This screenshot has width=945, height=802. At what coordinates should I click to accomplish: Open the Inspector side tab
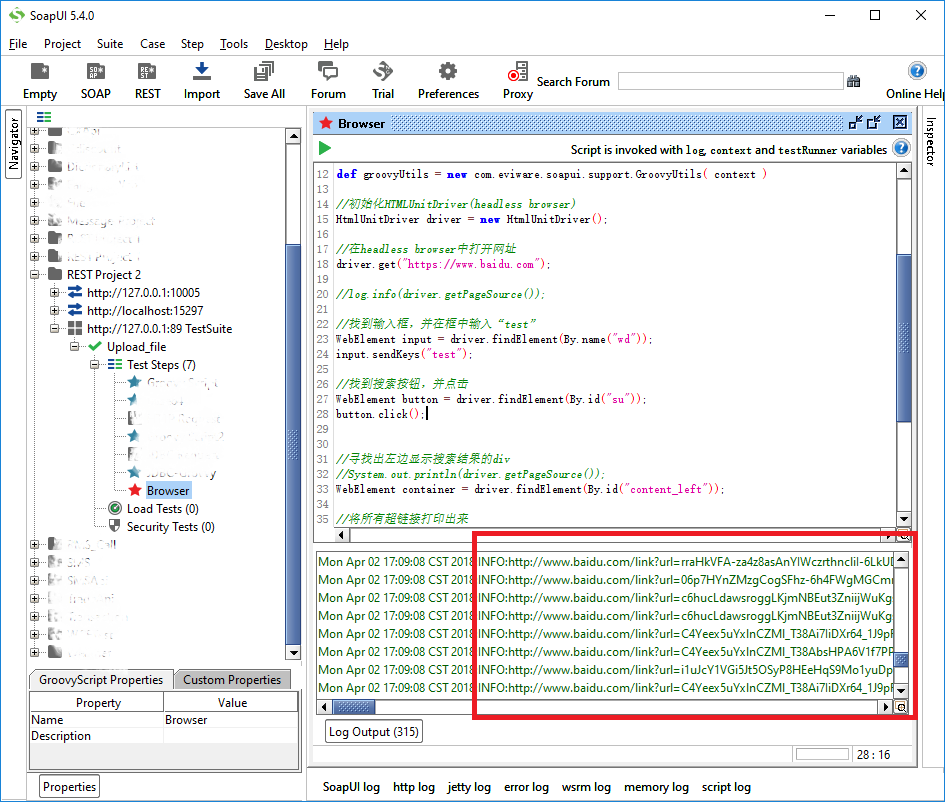tap(931, 142)
